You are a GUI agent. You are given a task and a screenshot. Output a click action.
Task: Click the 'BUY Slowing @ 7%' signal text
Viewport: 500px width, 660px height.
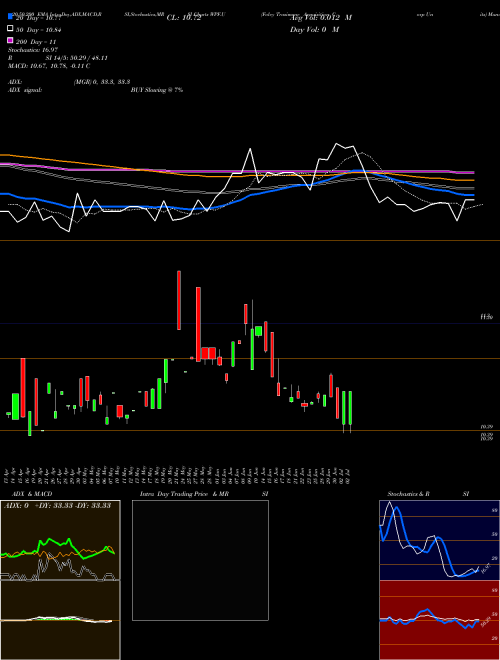157,90
